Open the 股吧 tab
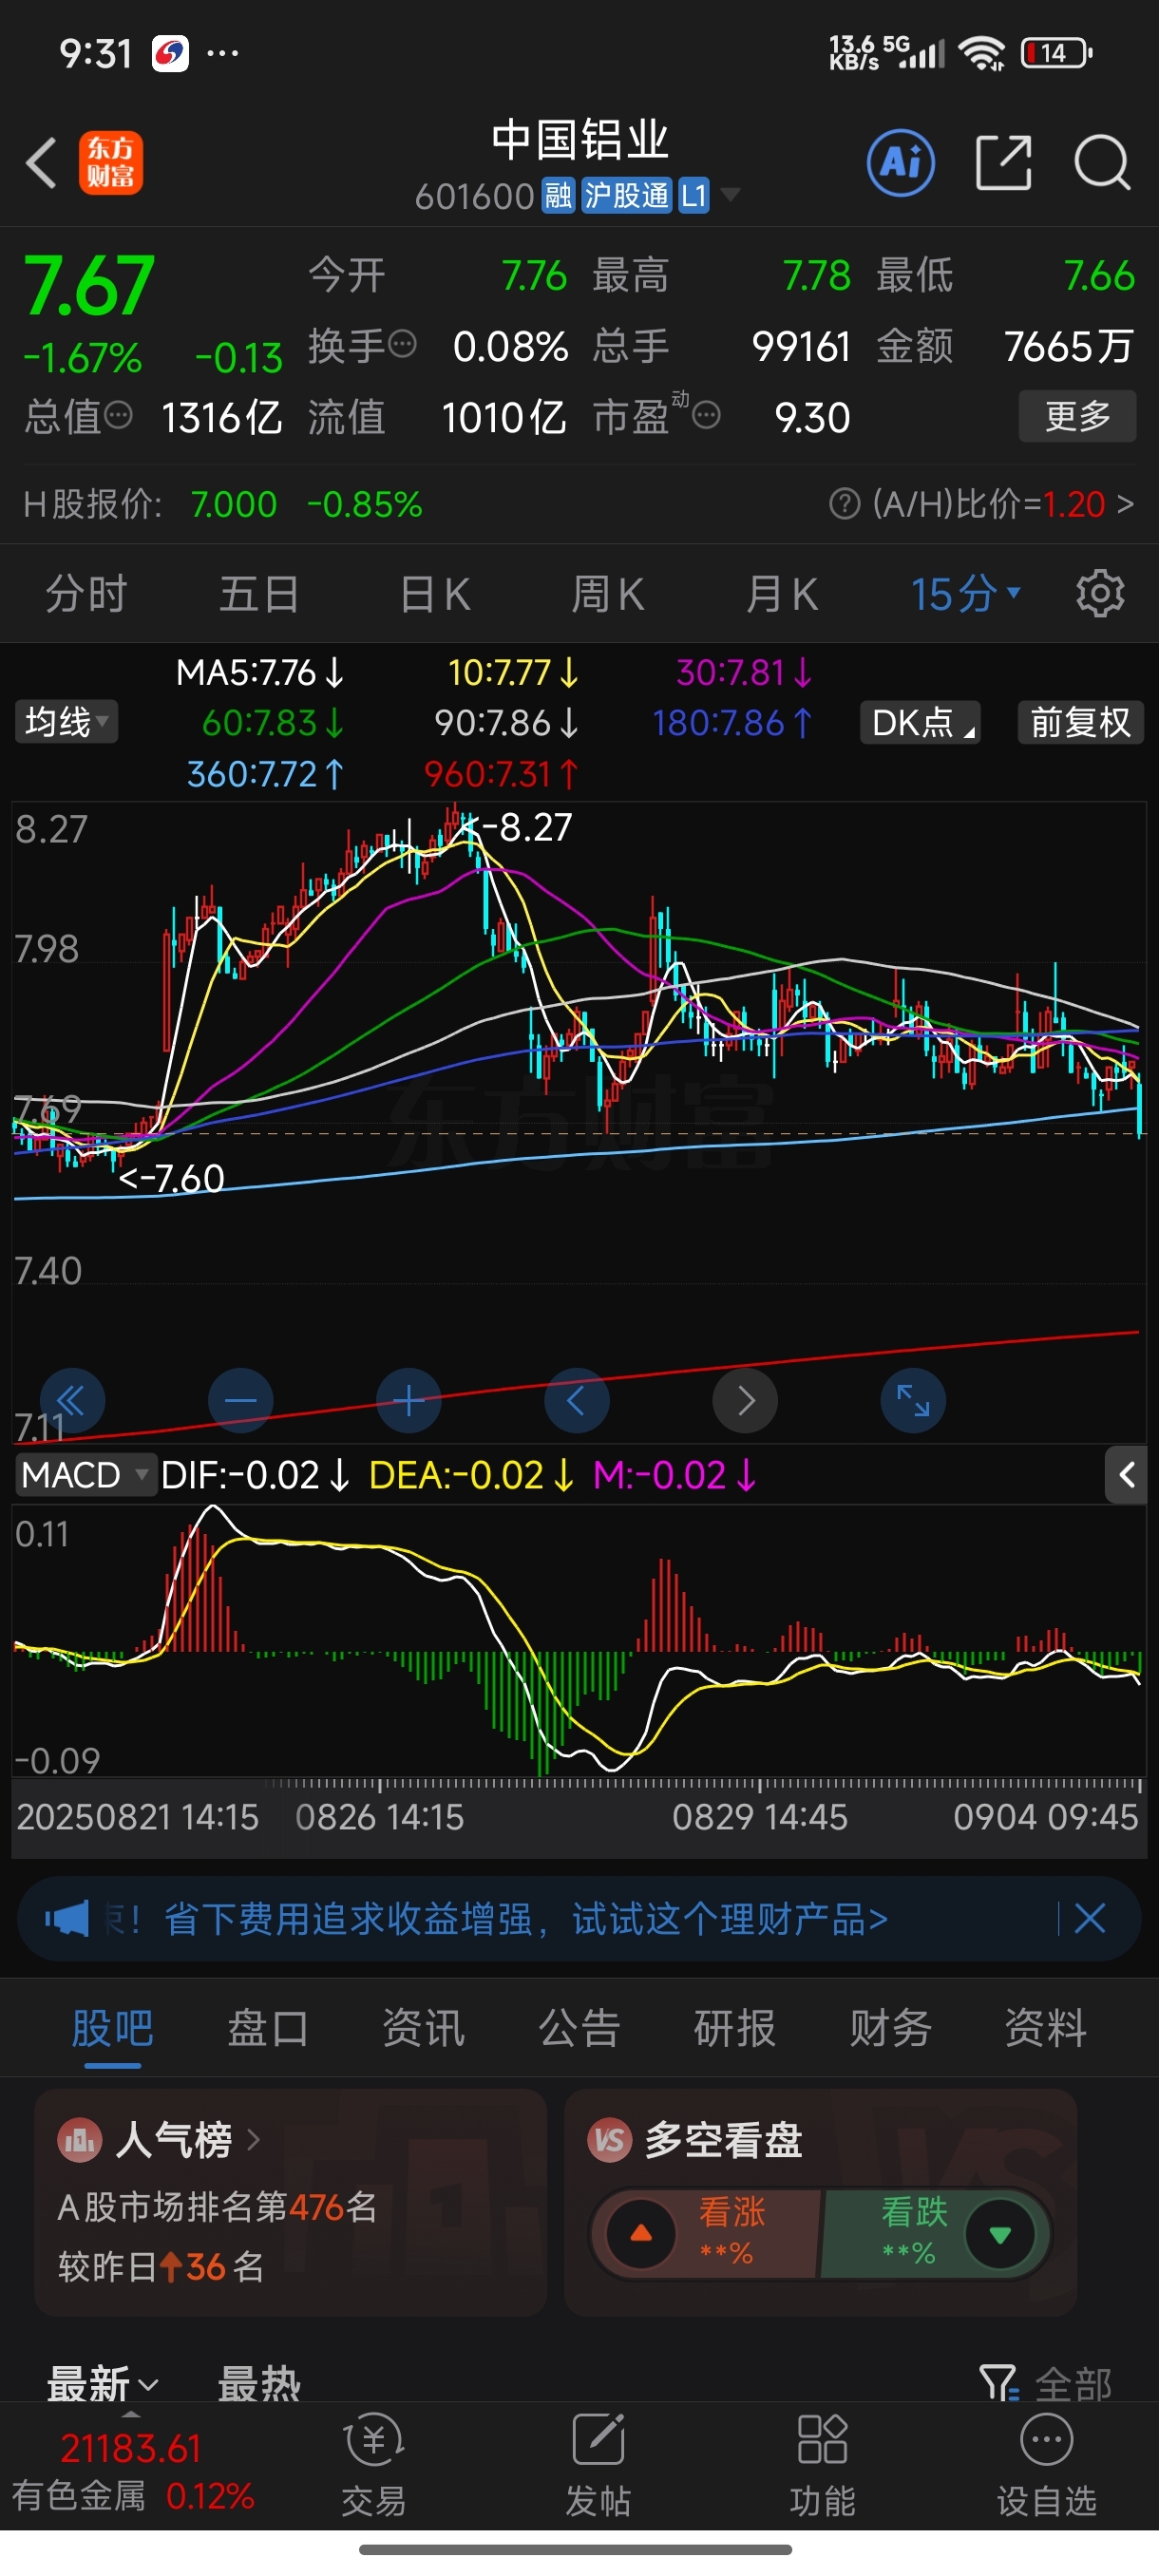1159x2576 pixels. click(x=112, y=2028)
